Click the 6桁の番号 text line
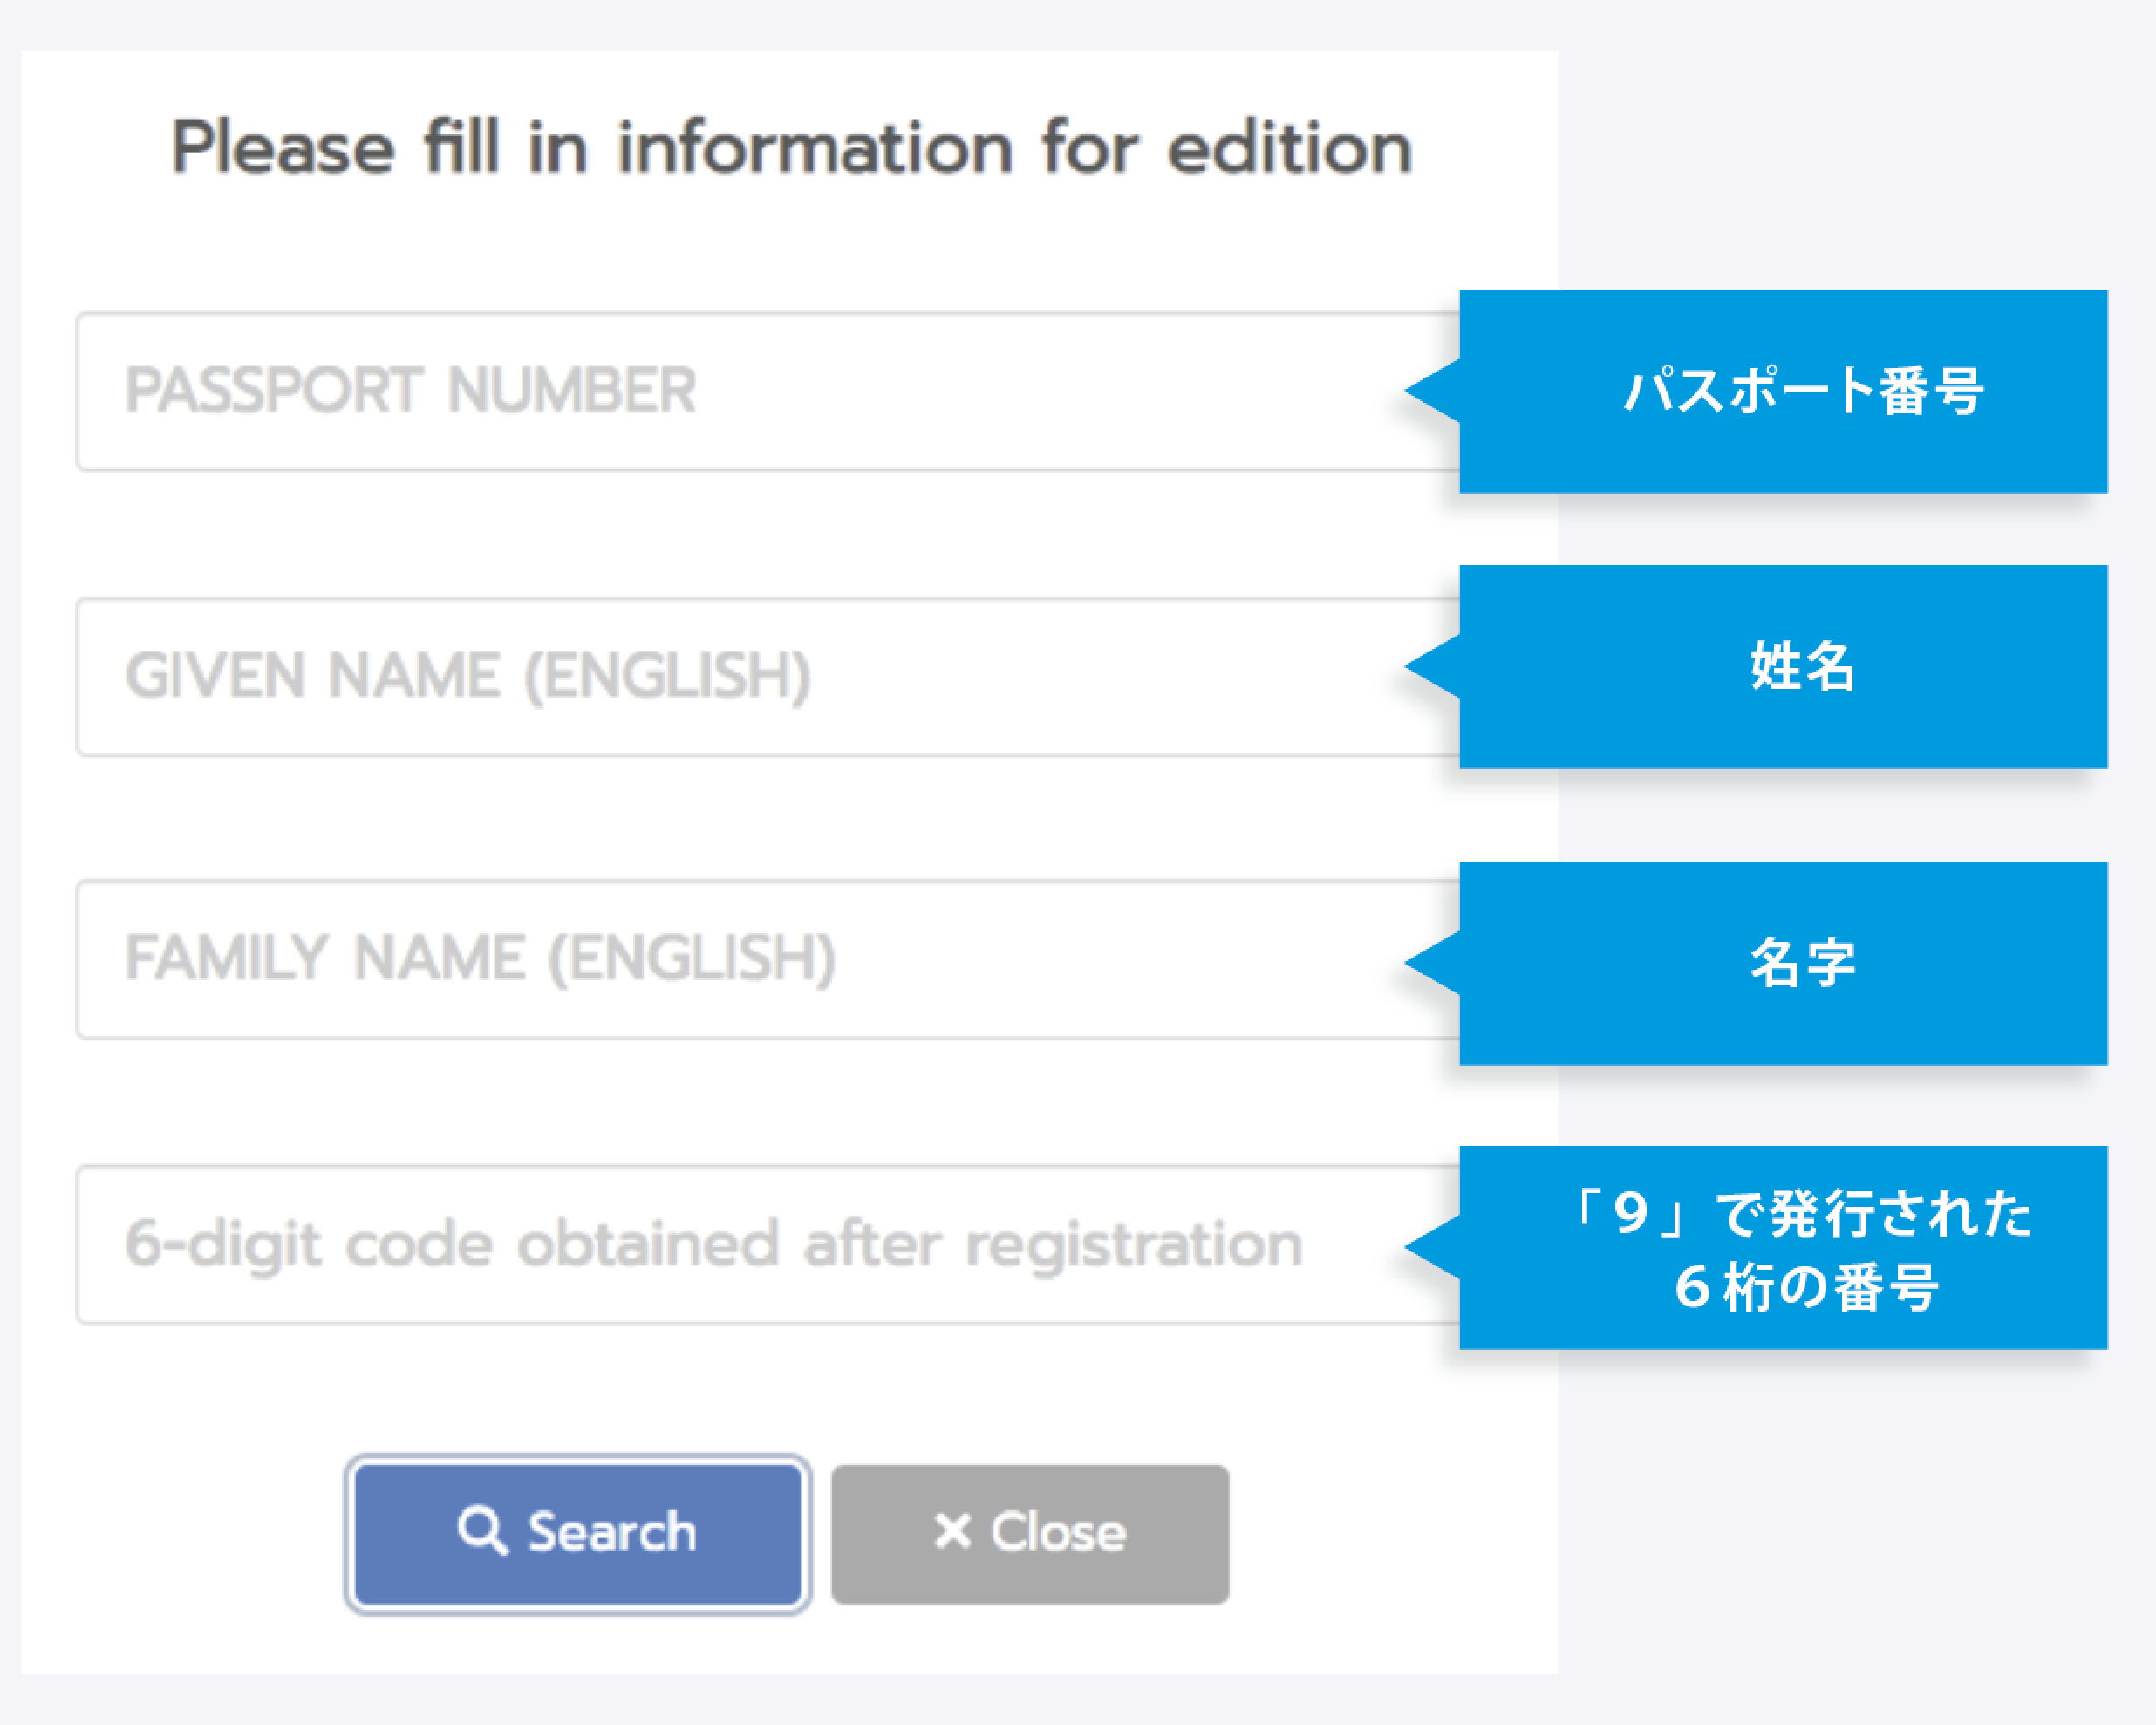 click(x=1806, y=1287)
